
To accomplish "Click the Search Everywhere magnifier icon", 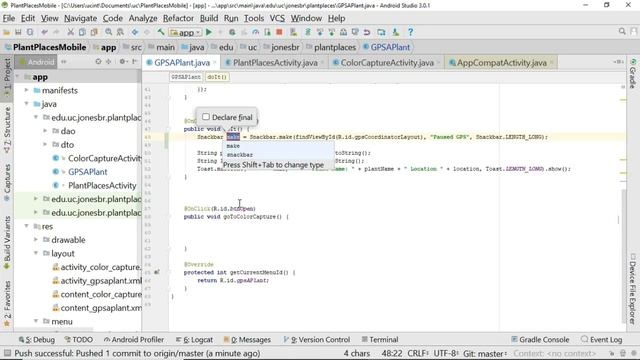I will click(x=622, y=31).
